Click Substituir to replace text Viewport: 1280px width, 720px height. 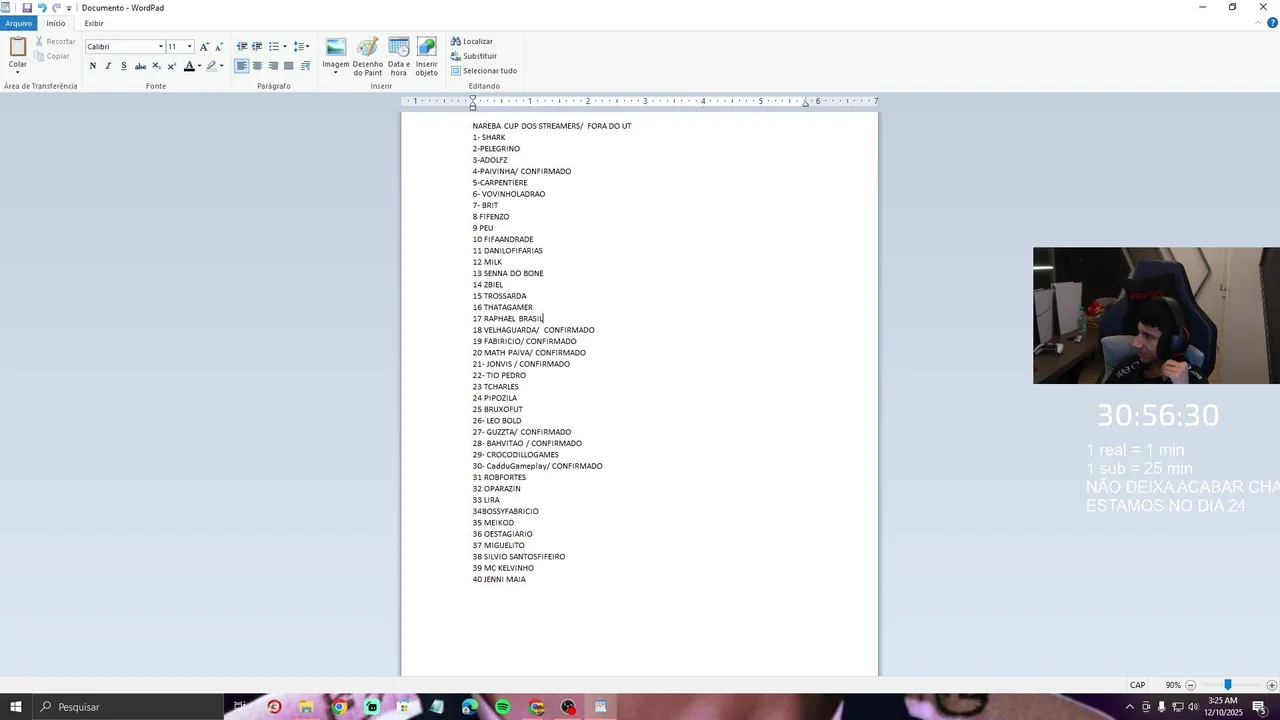[474, 56]
